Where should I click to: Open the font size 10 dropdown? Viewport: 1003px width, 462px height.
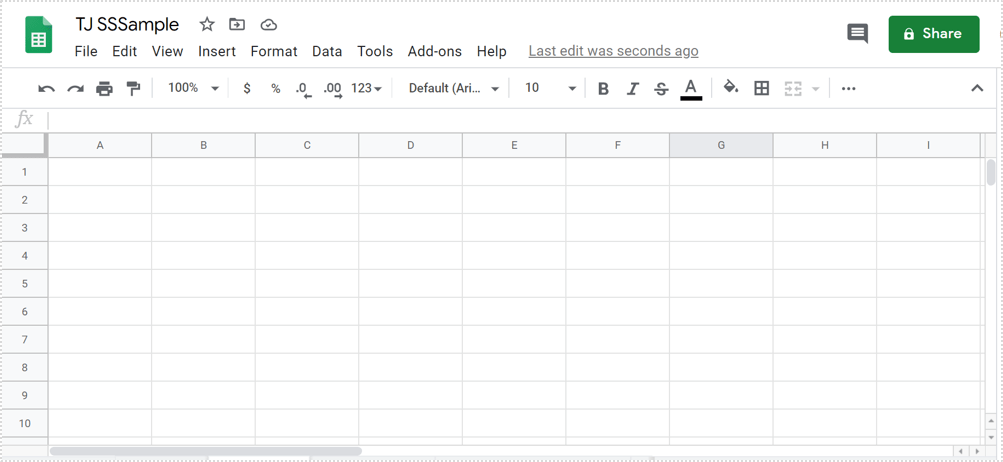550,88
